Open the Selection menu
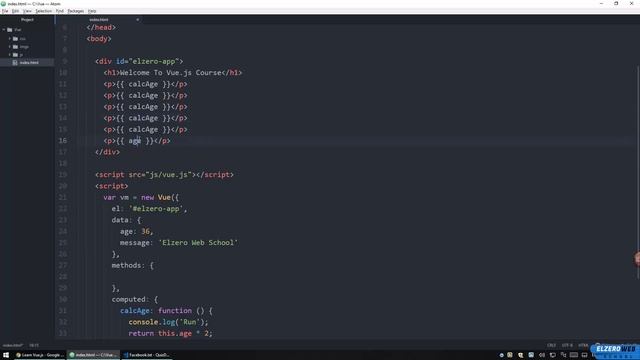This screenshot has width=640, height=360. [43, 11]
